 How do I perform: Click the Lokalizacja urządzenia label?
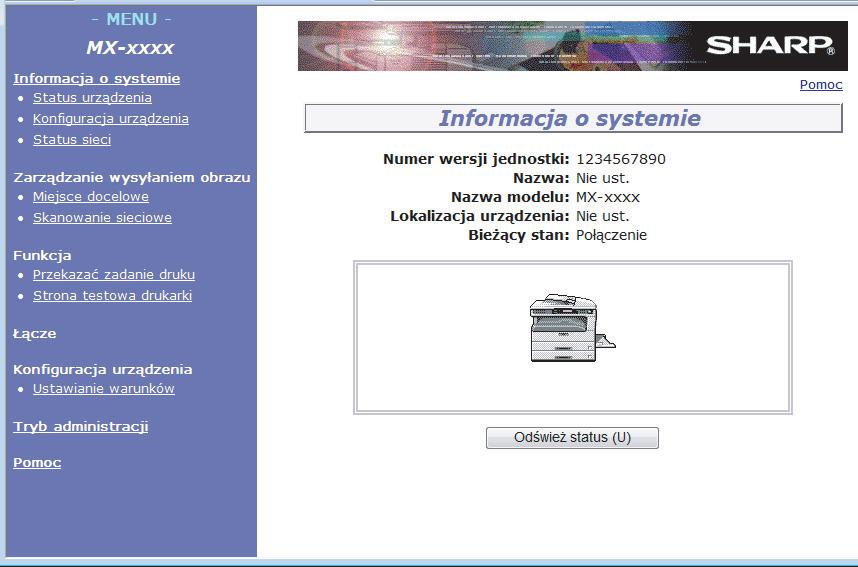coord(480,216)
